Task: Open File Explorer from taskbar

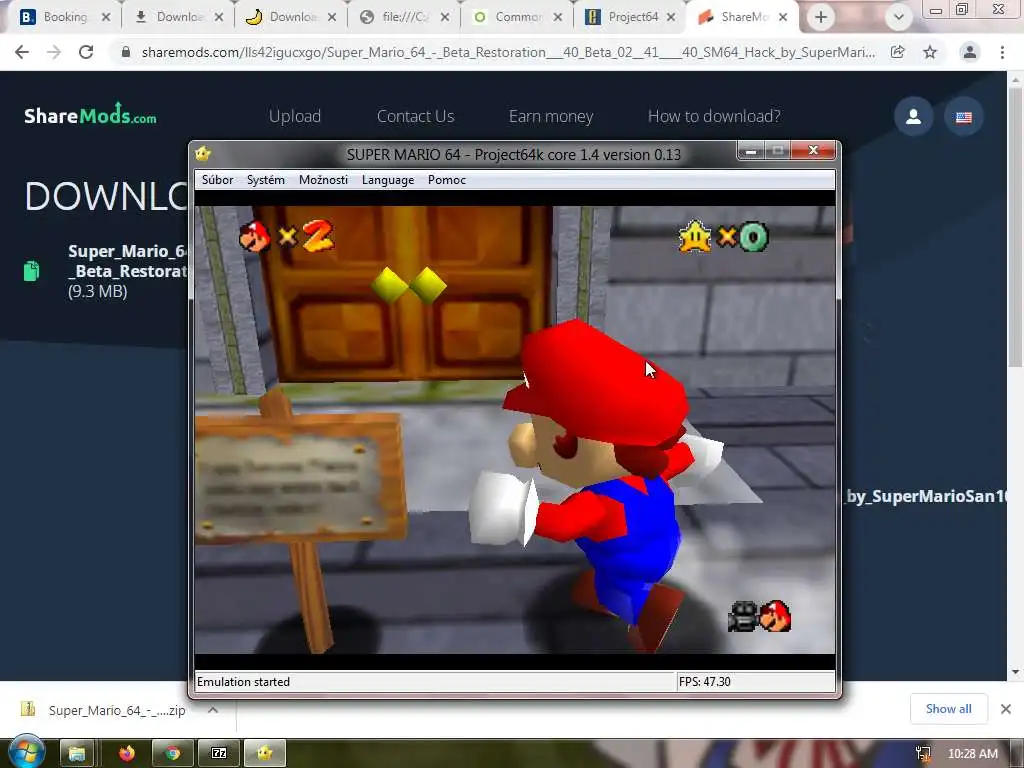Action: tap(77, 754)
